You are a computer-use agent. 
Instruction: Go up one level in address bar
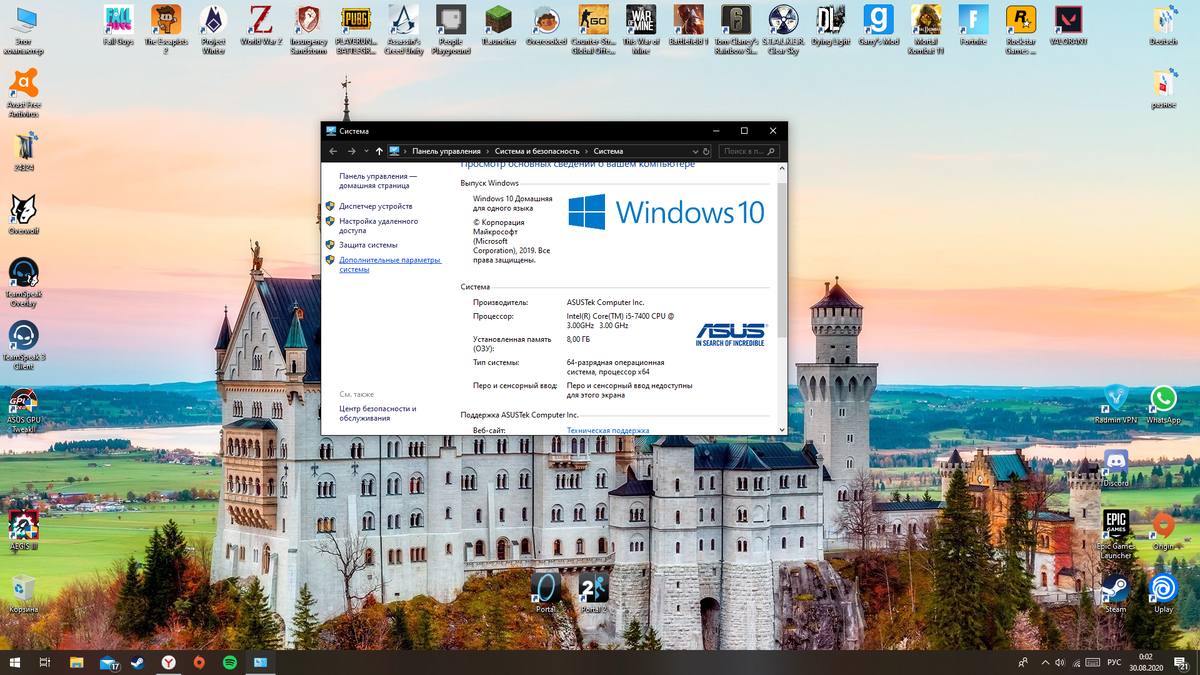379,151
